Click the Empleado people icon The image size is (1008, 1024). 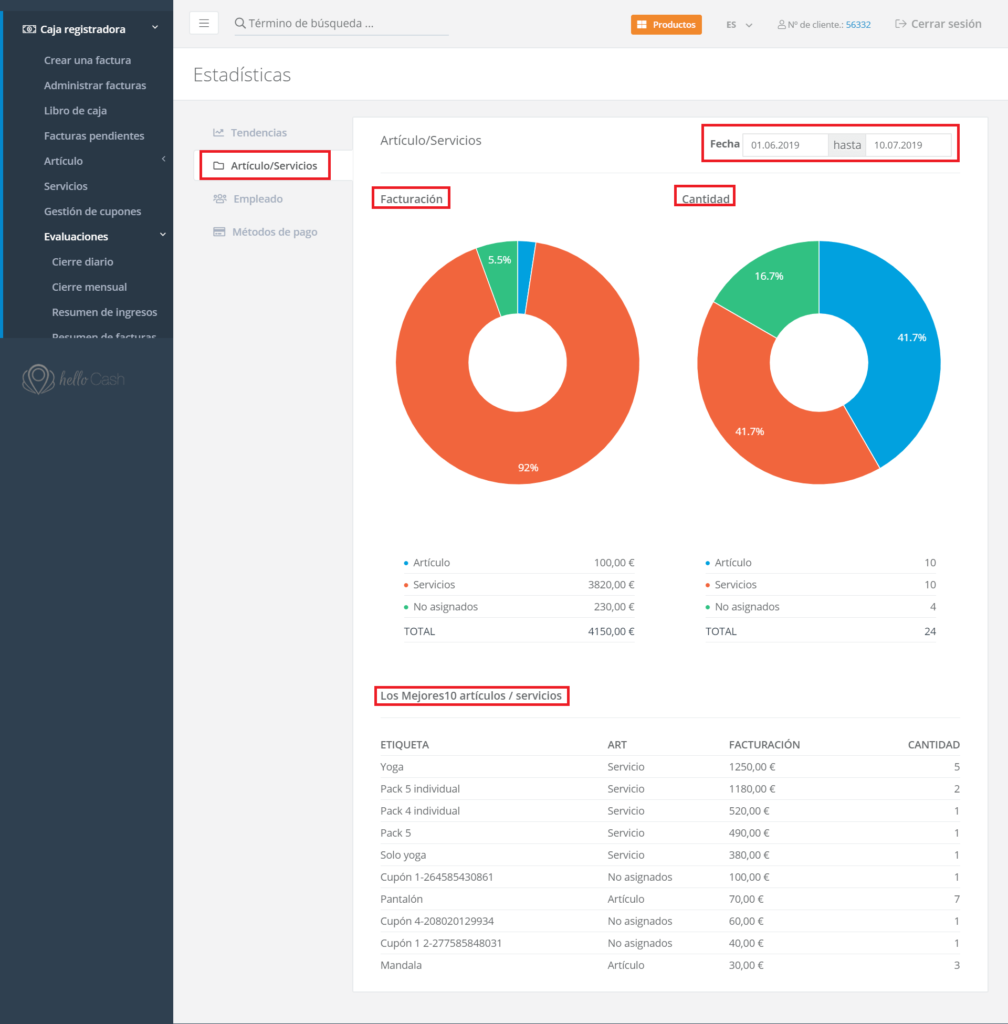click(219, 199)
